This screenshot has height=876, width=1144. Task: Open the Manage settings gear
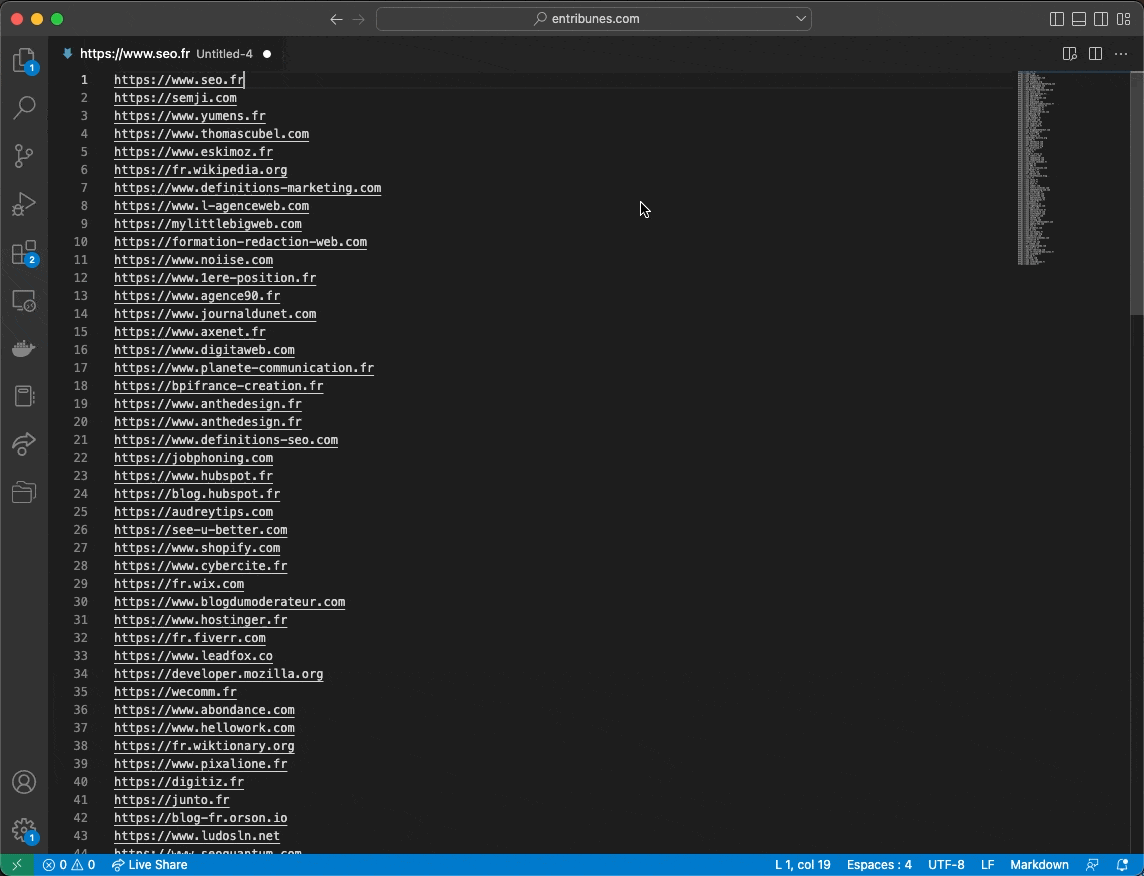point(24,829)
